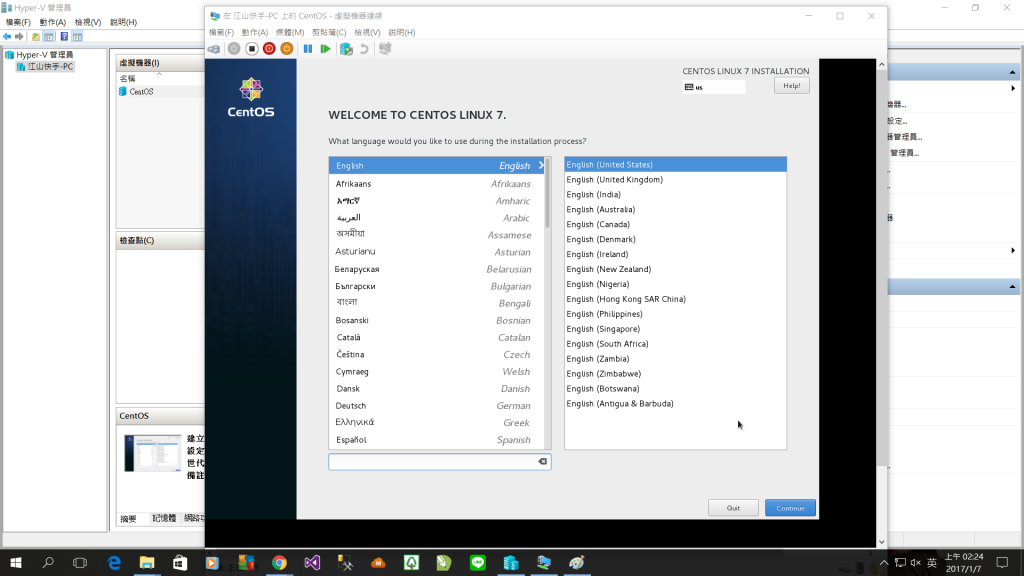Click the green Reset play icon

tap(325, 49)
